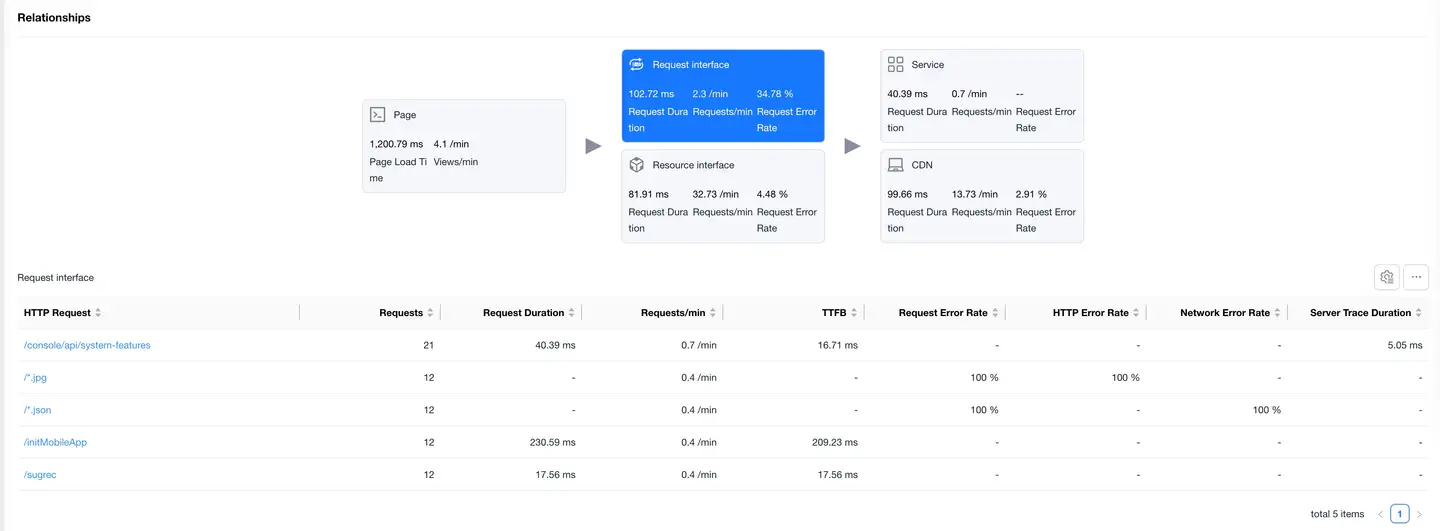1440x531 pixels.
Task: Click the Service grid icon
Action: tap(895, 65)
